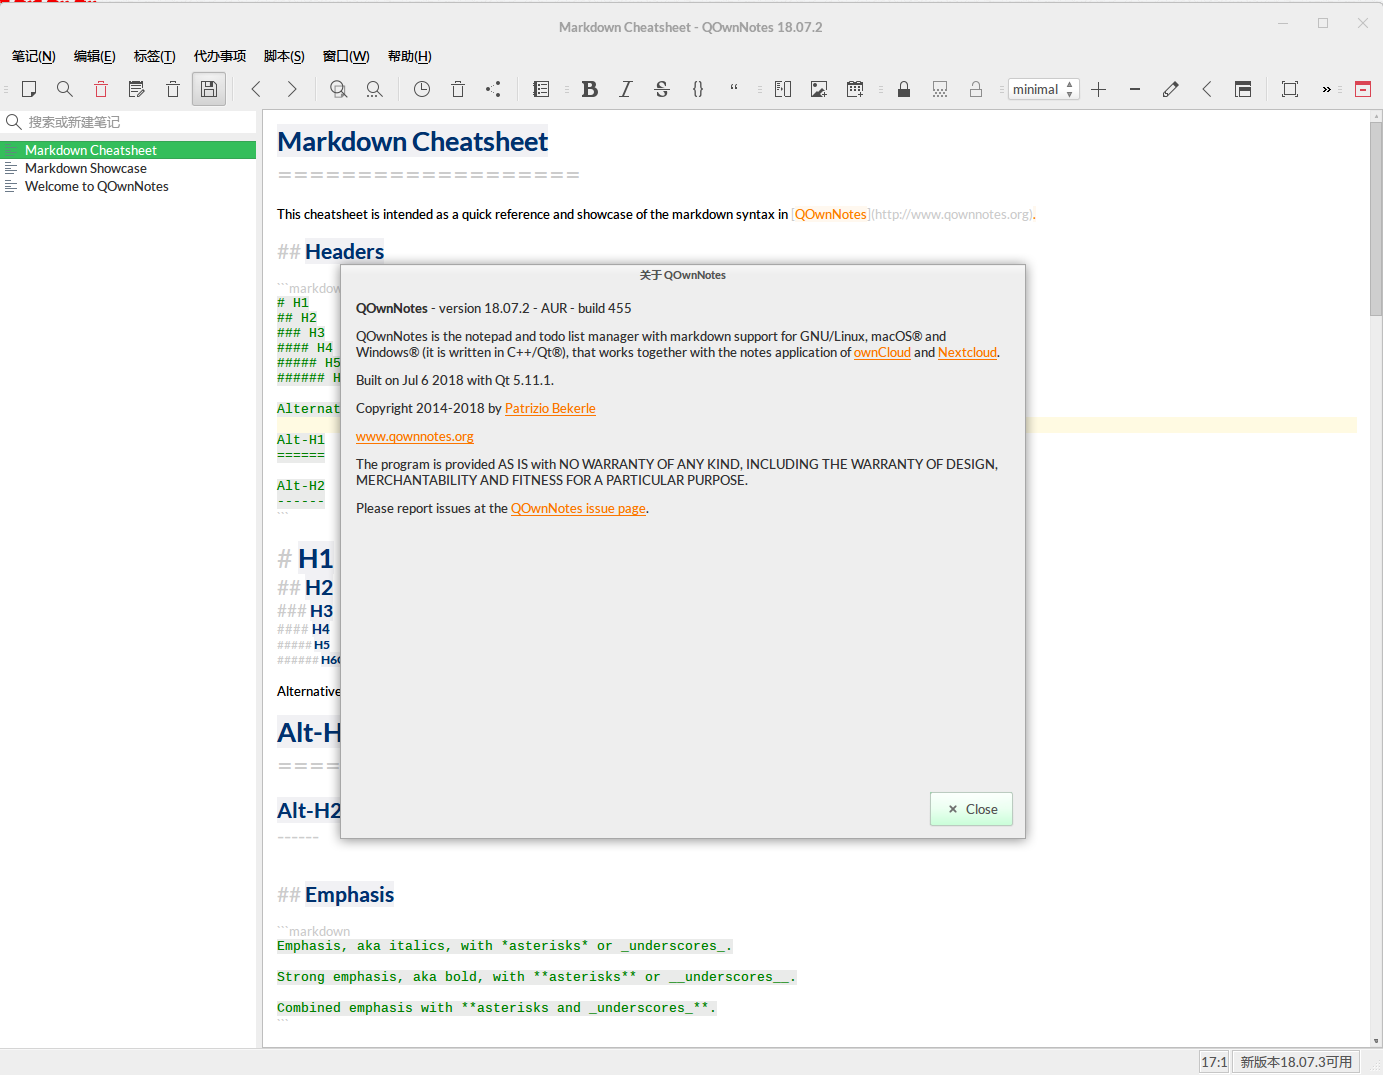Insert block quote with quotation icon

pyautogui.click(x=734, y=89)
